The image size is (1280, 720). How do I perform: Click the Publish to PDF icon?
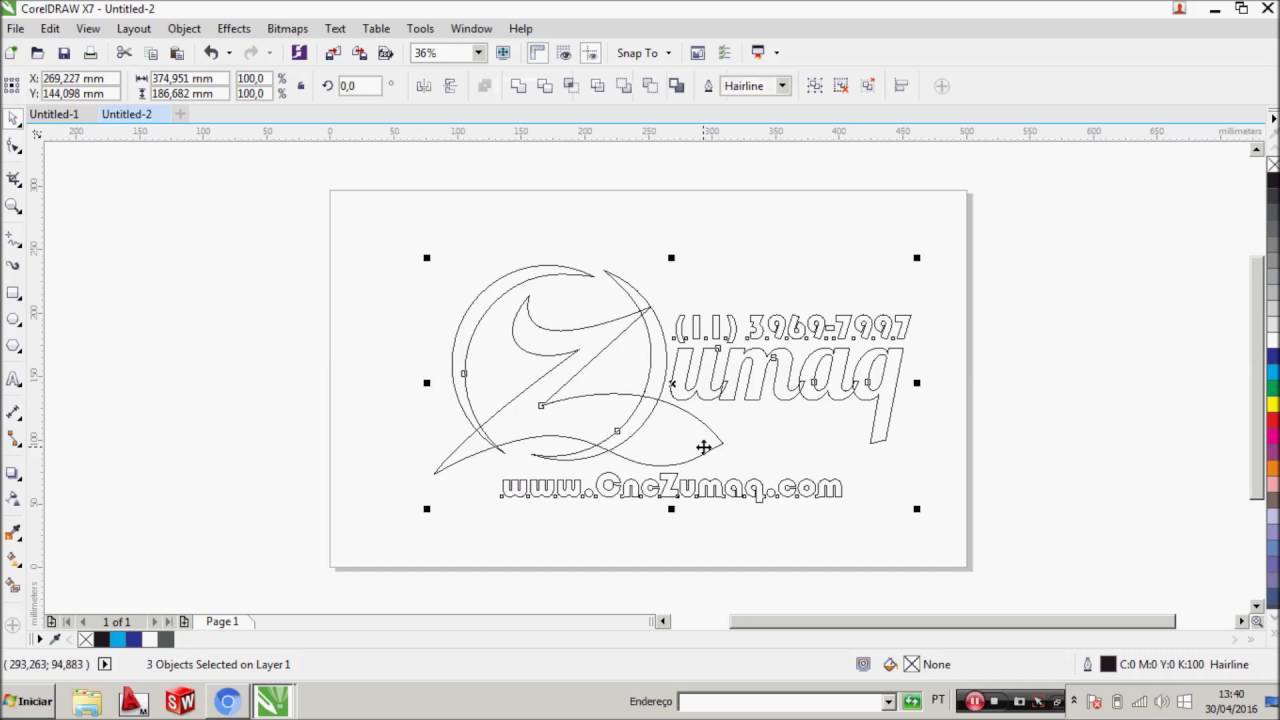386,53
